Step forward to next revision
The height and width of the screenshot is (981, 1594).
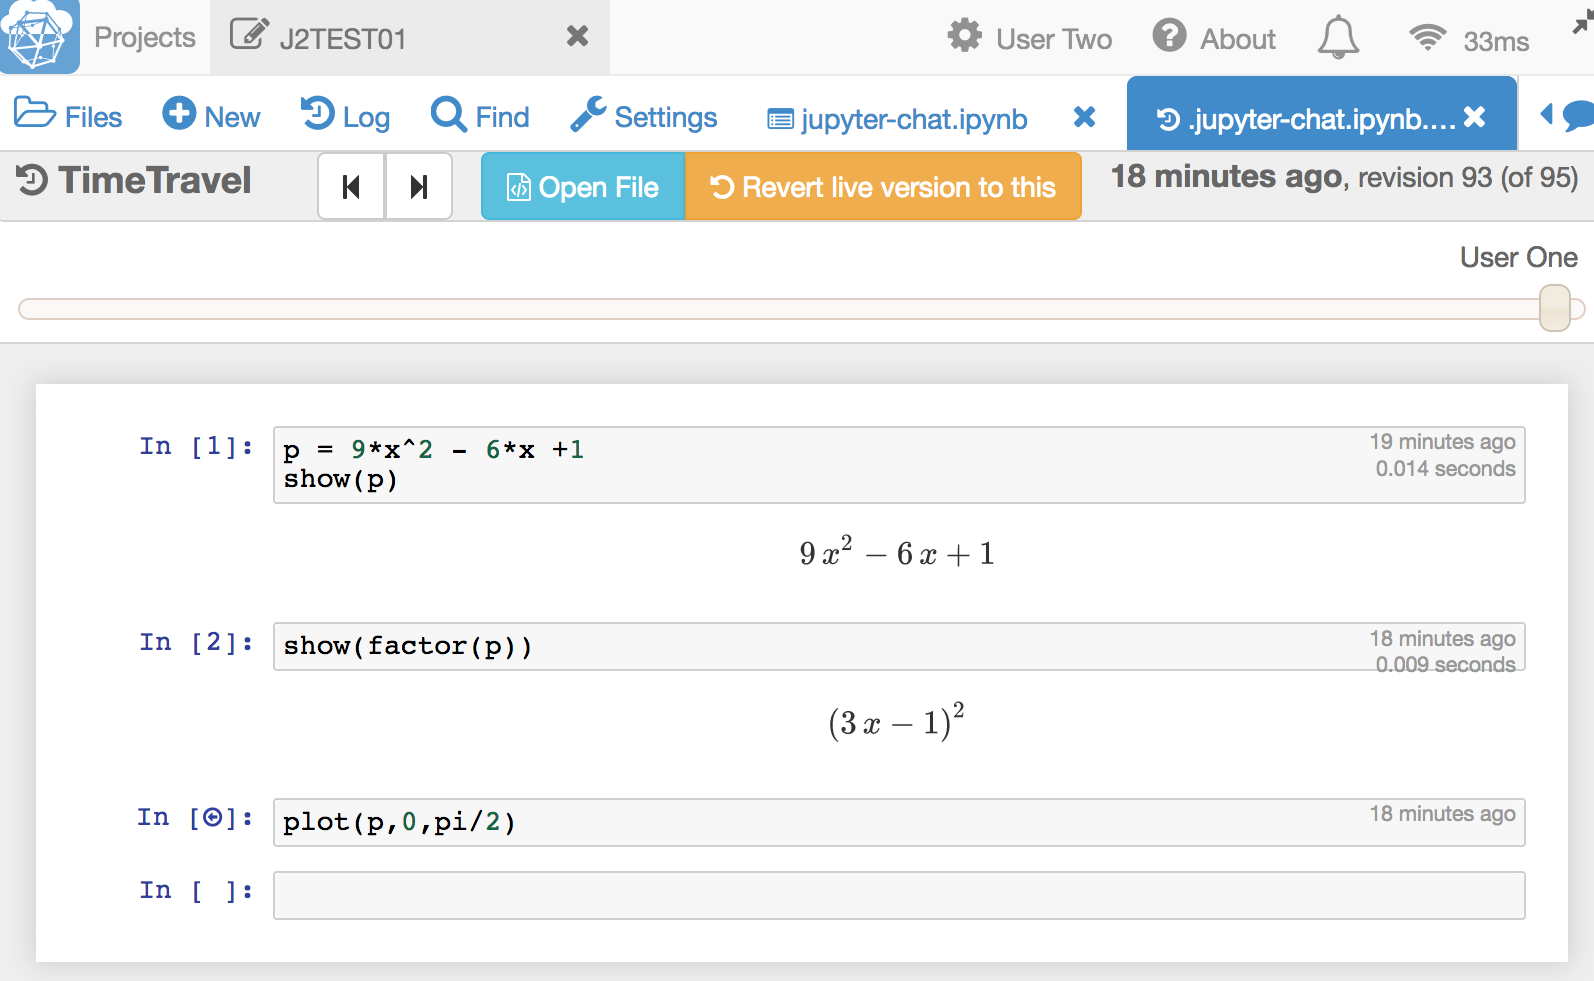(419, 187)
